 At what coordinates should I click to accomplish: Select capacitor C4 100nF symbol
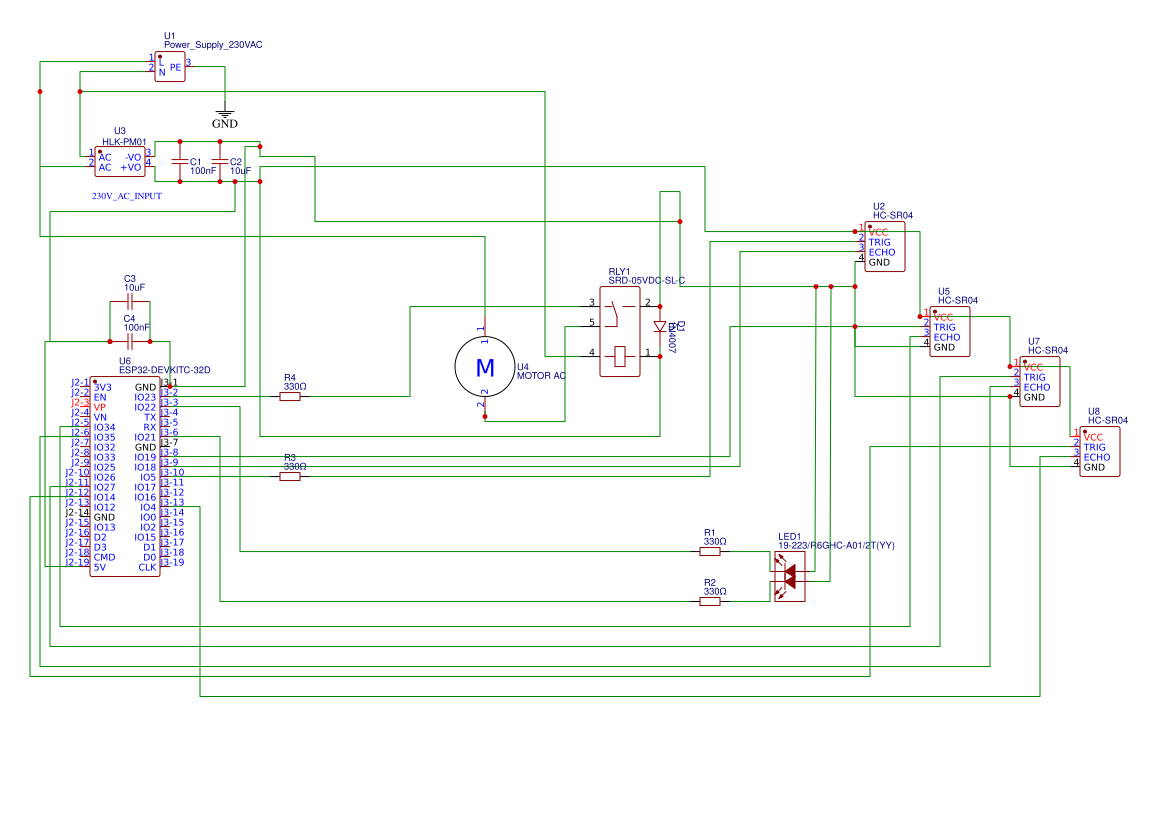[130, 342]
